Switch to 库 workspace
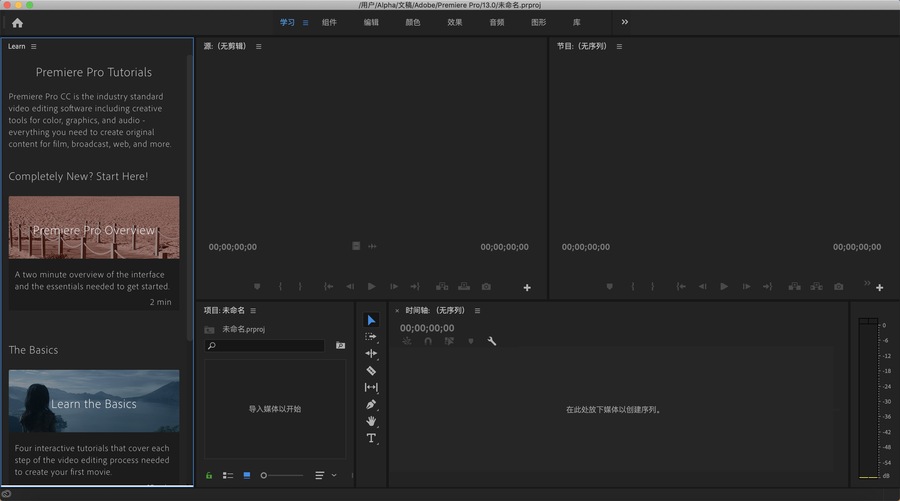The height and width of the screenshot is (501, 900). (x=576, y=22)
